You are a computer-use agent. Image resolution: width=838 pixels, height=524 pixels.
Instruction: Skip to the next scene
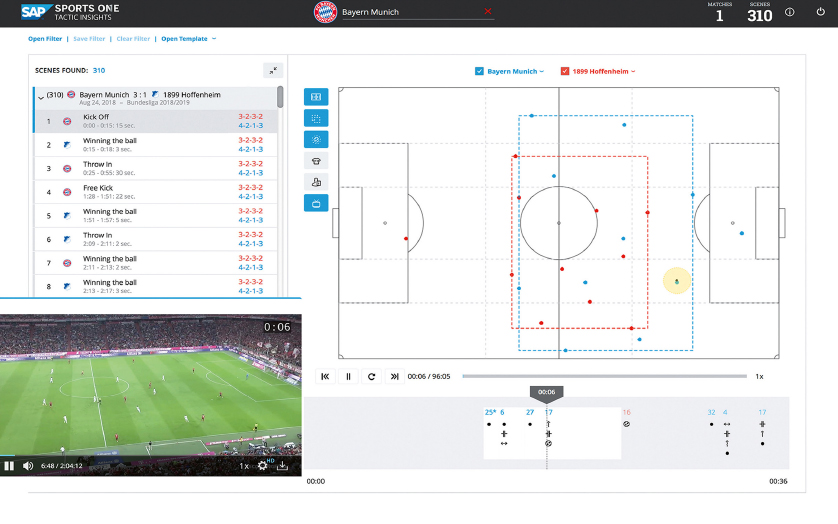pos(394,376)
